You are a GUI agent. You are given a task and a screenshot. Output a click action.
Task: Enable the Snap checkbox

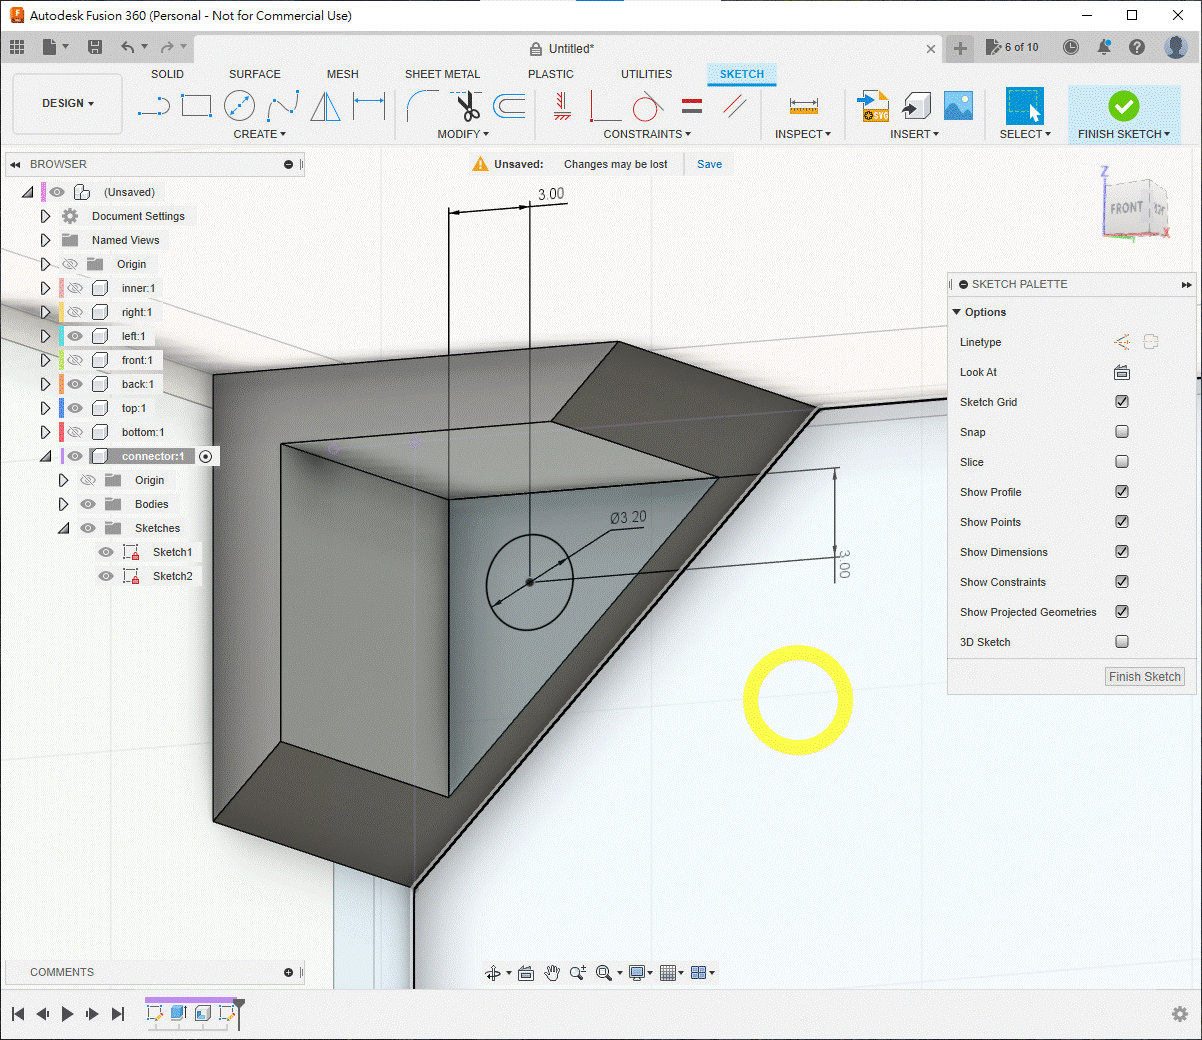click(x=1122, y=432)
